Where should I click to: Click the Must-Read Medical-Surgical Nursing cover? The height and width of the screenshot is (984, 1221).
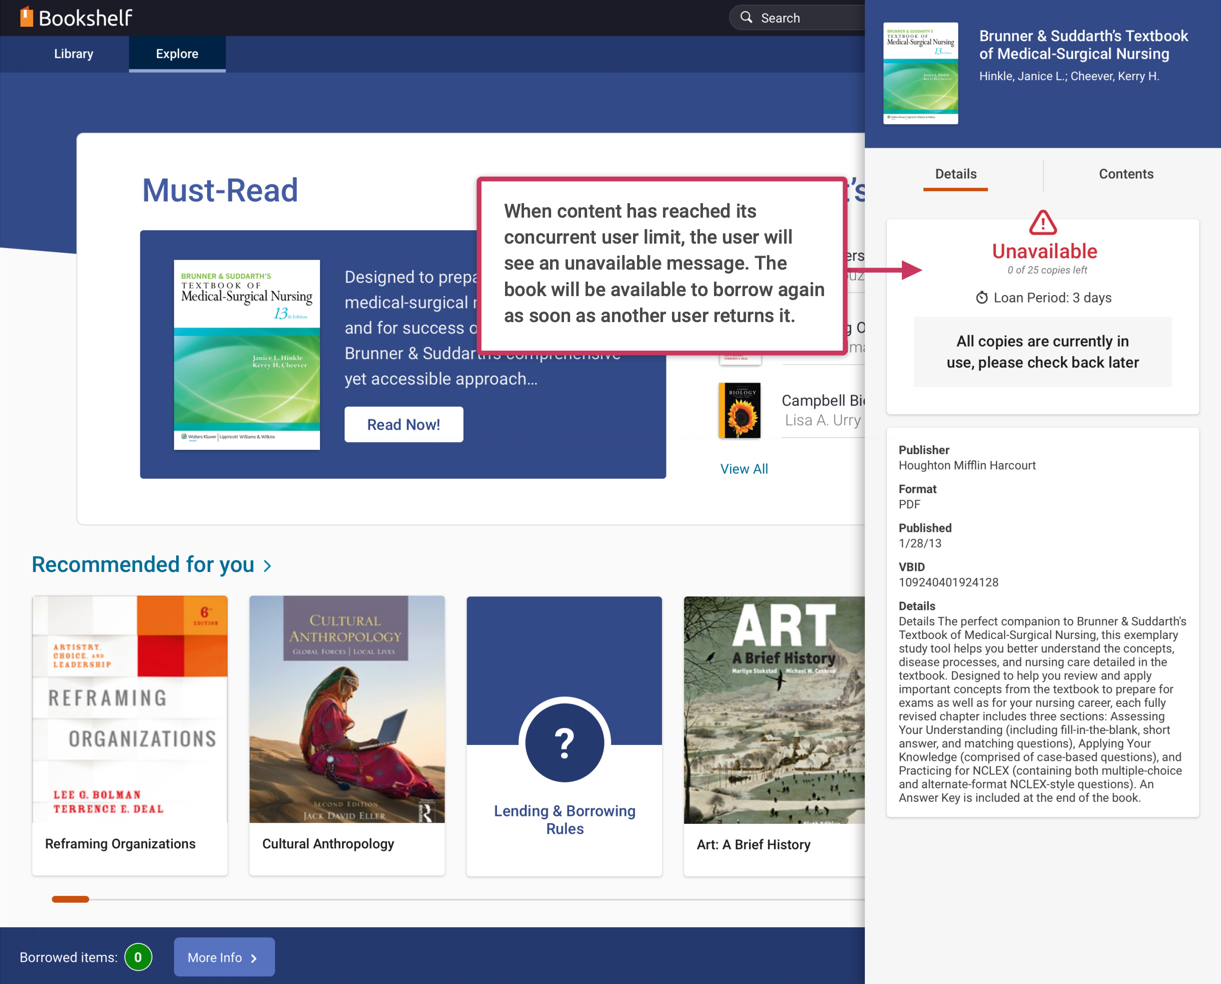[x=247, y=354]
